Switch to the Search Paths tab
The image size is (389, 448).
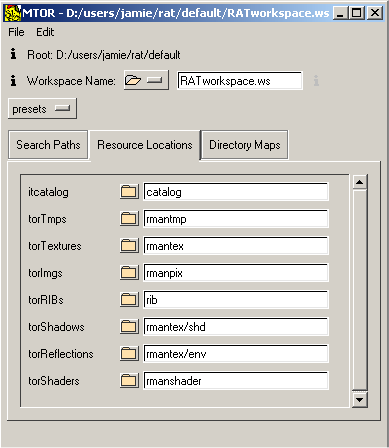[48, 145]
